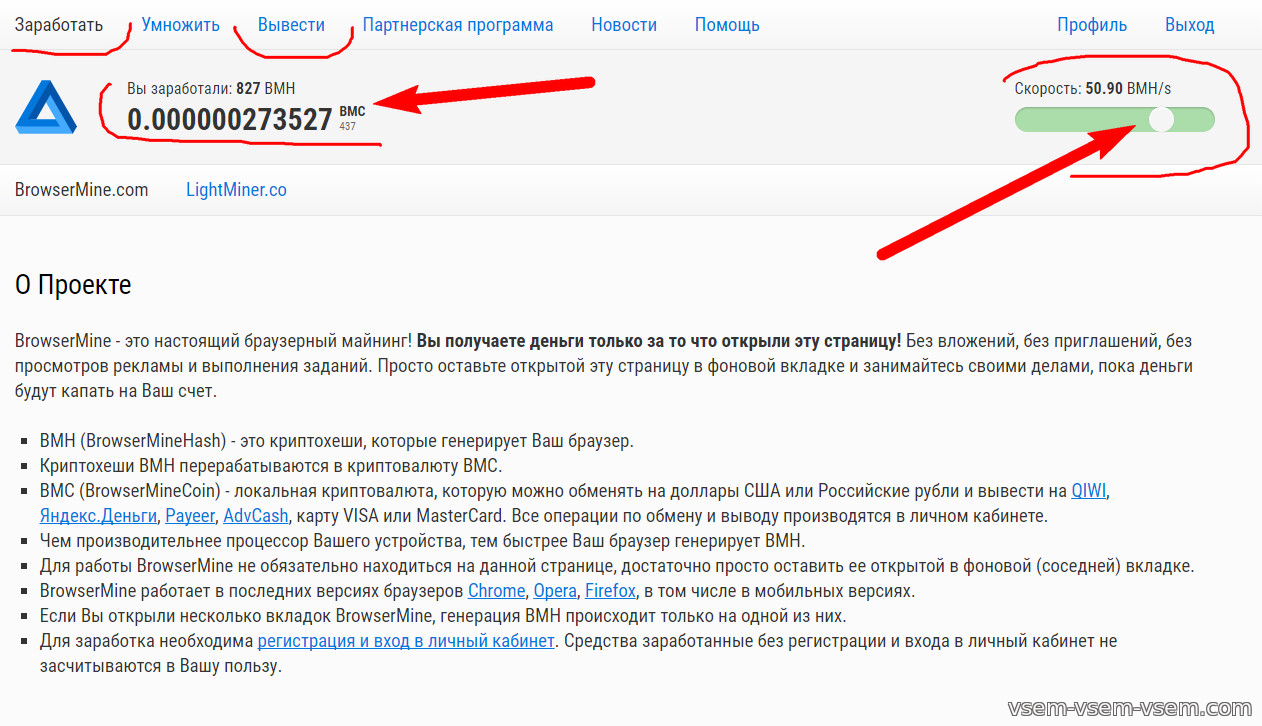Follow the AdvCash link

point(256,516)
